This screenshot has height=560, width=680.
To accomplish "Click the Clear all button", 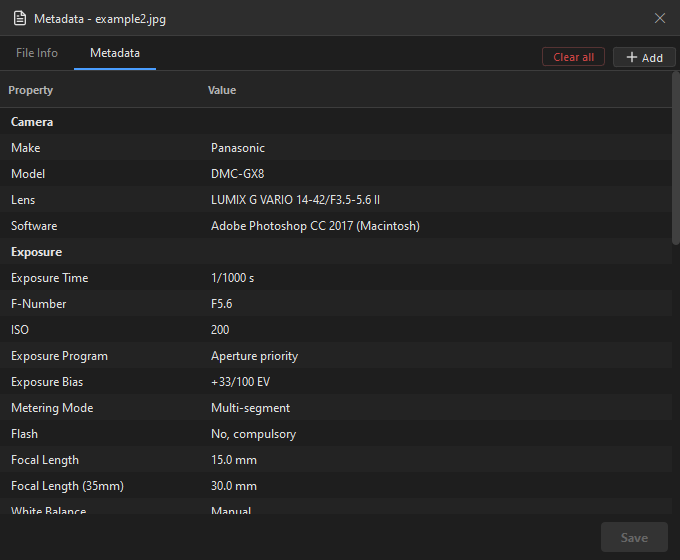I will 573,57.
